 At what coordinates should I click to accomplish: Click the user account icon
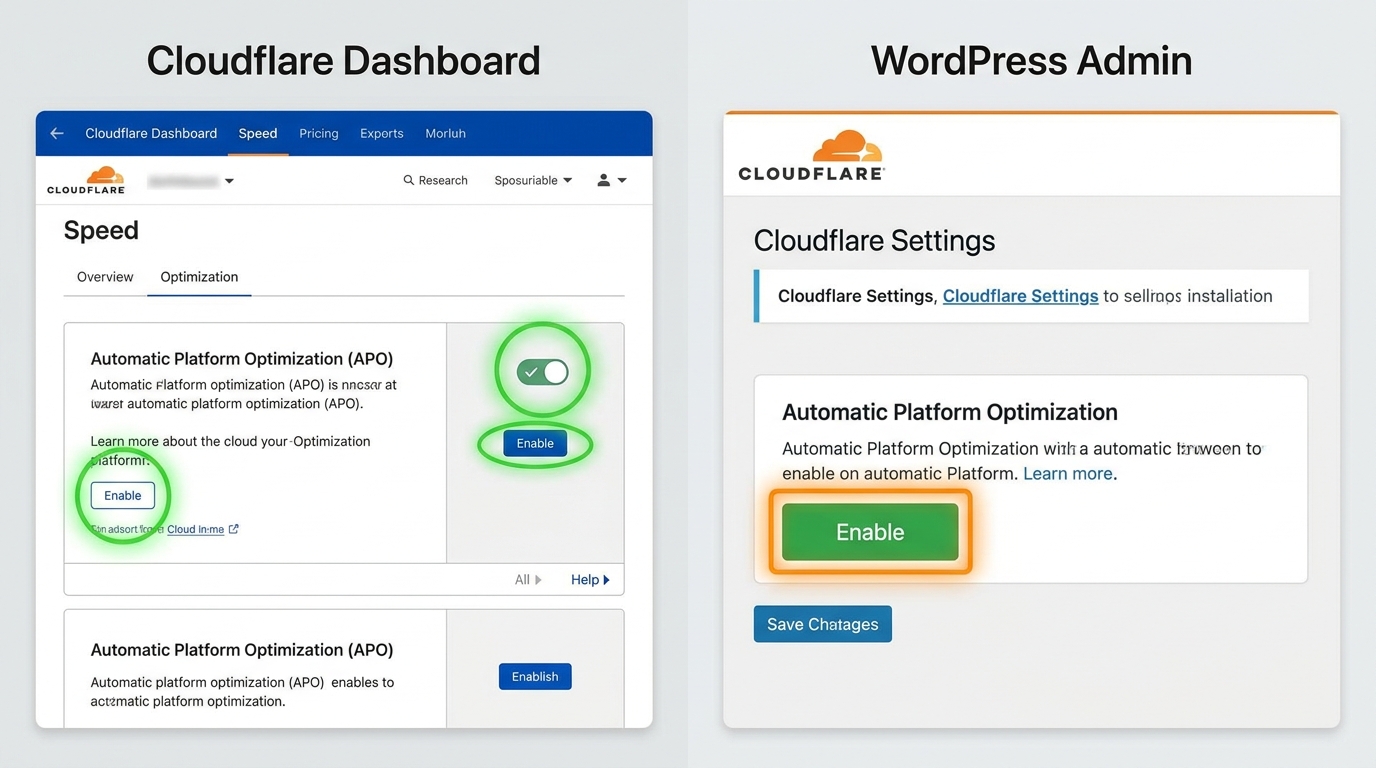pos(605,180)
